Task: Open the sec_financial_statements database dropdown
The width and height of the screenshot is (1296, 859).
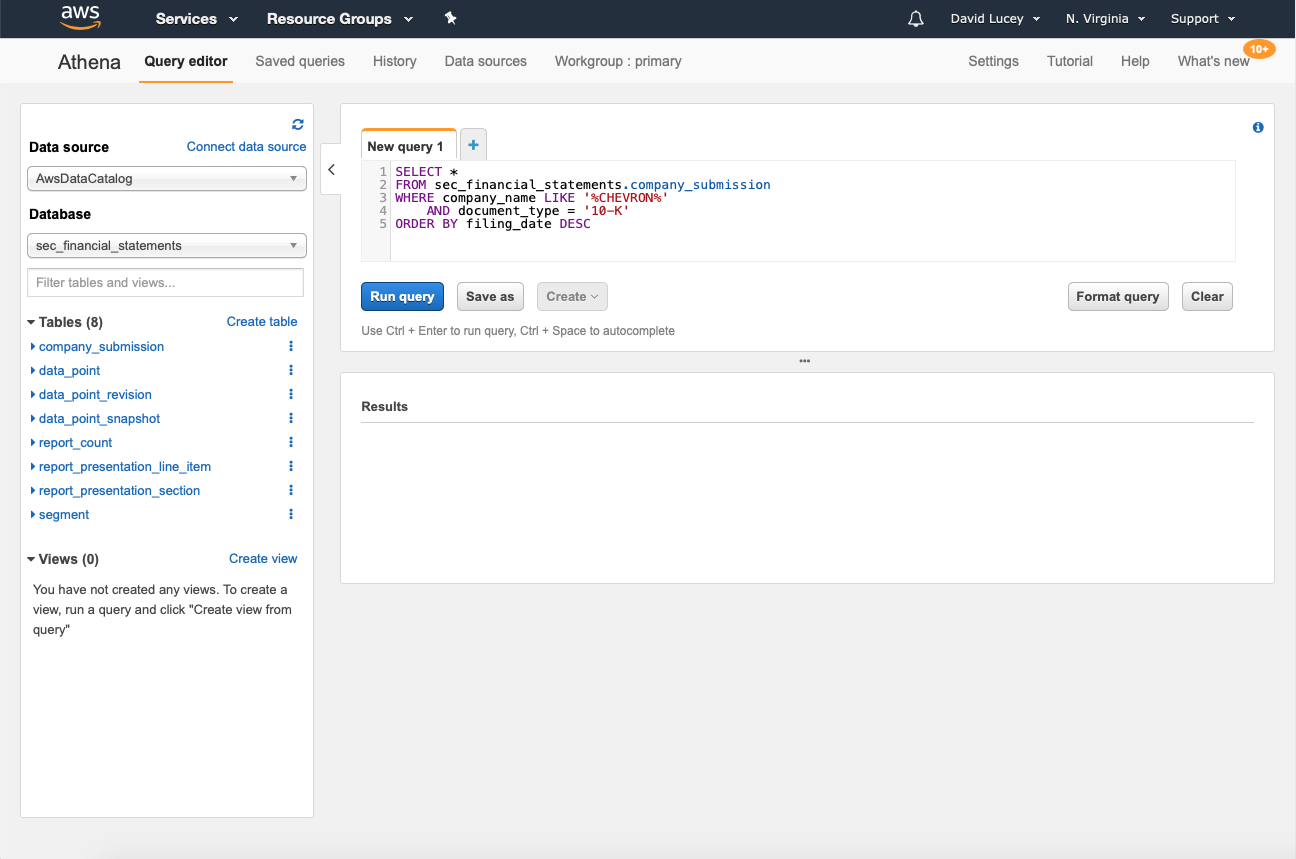Action: coord(166,246)
